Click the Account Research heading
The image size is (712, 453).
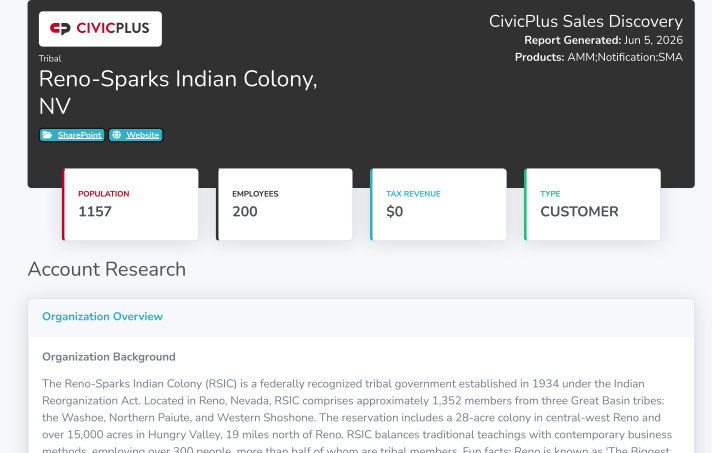coord(107,269)
